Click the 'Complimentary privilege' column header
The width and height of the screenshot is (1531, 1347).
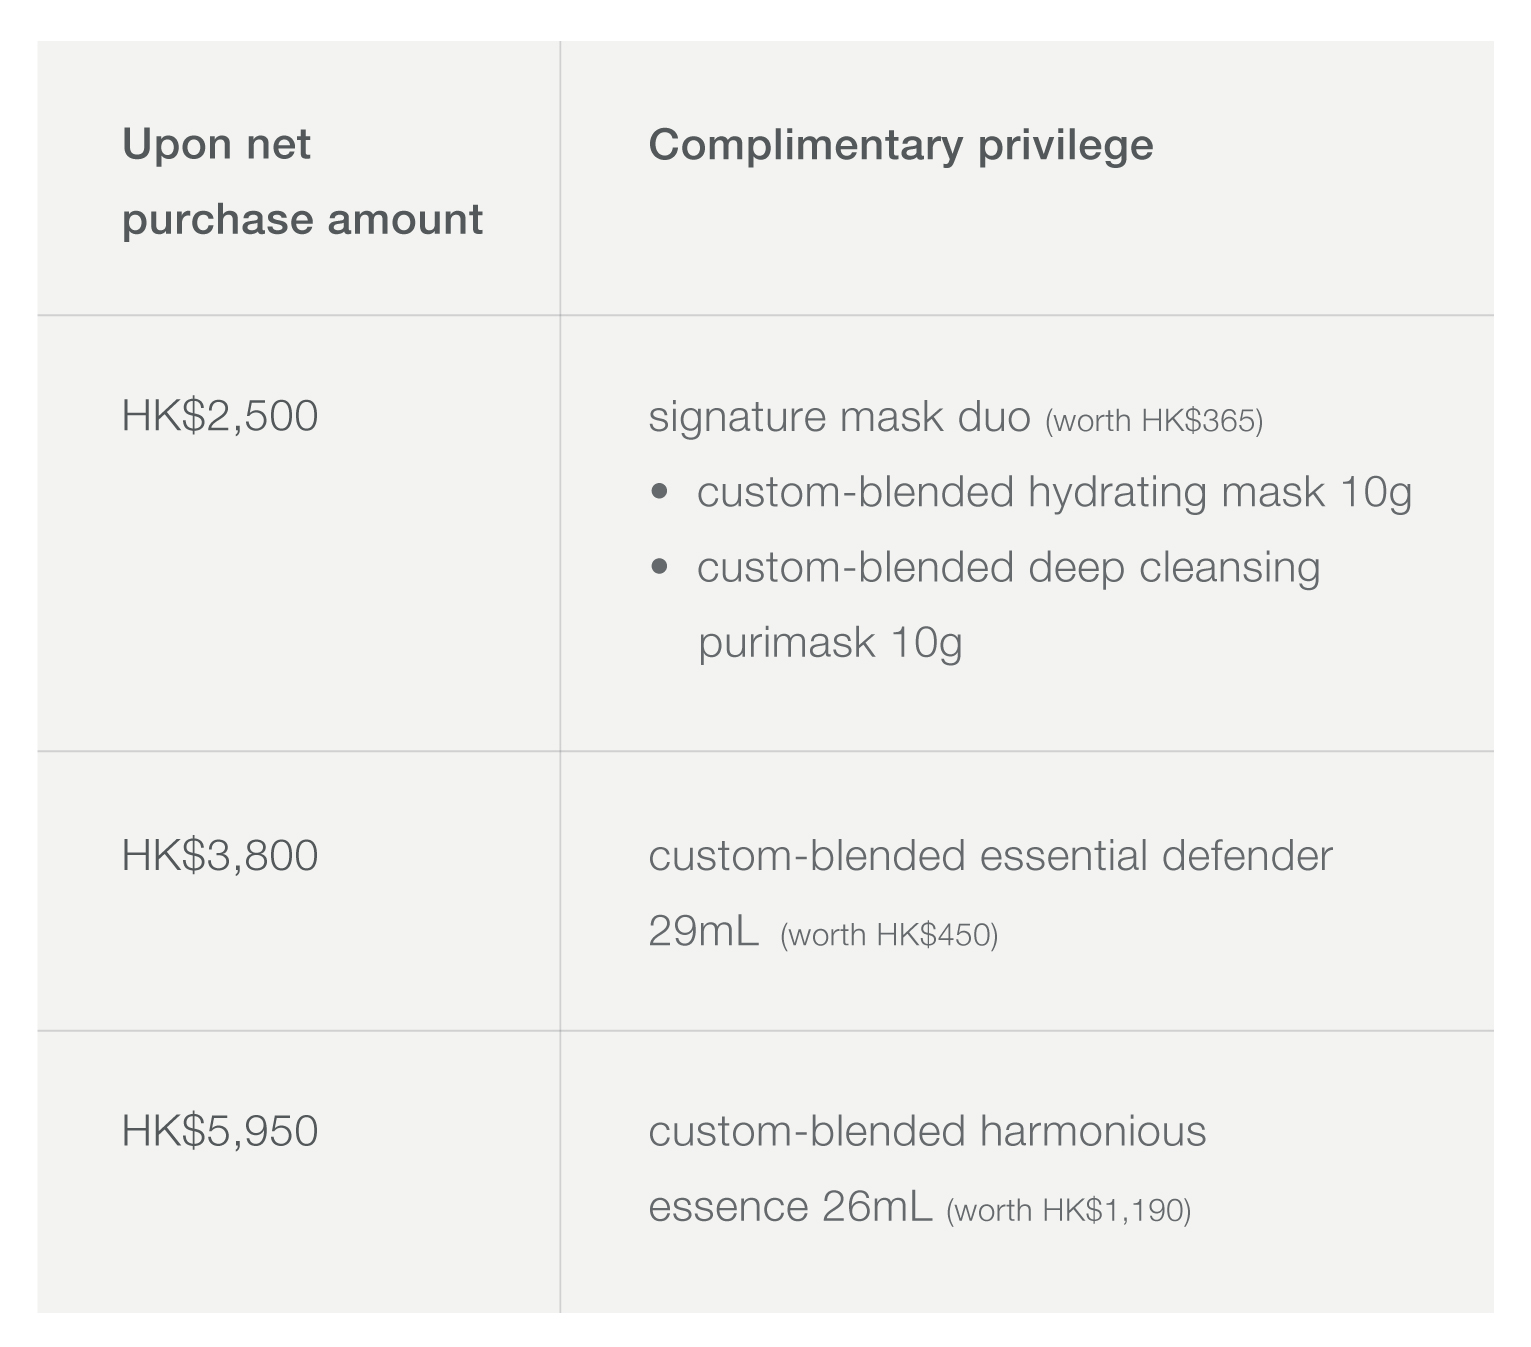tap(901, 145)
